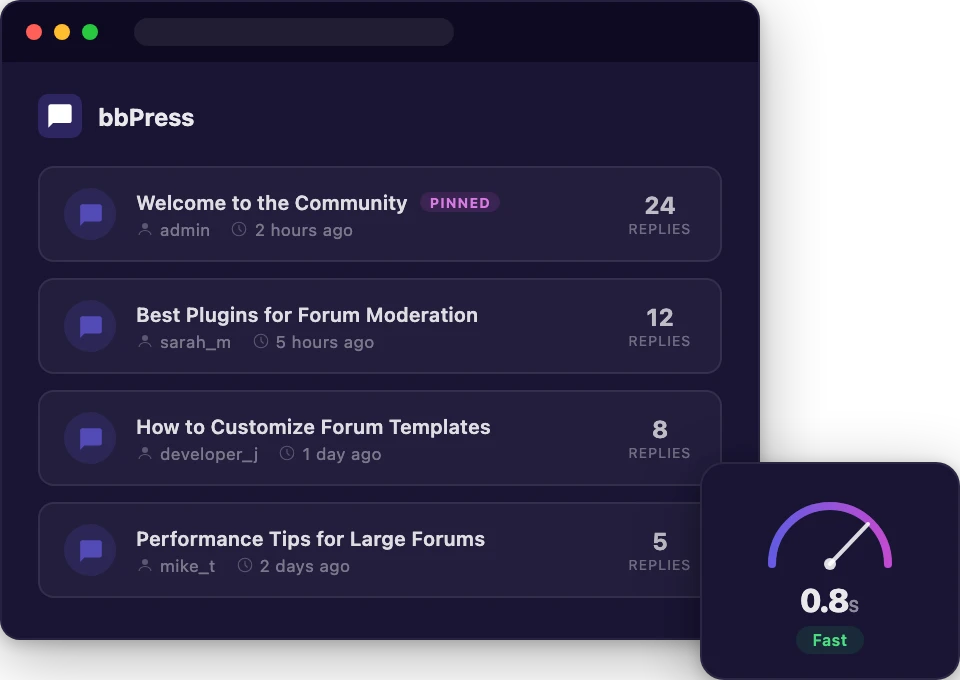Click the performance speedometer gauge
Viewport: 960px width, 680px height.
[829, 535]
